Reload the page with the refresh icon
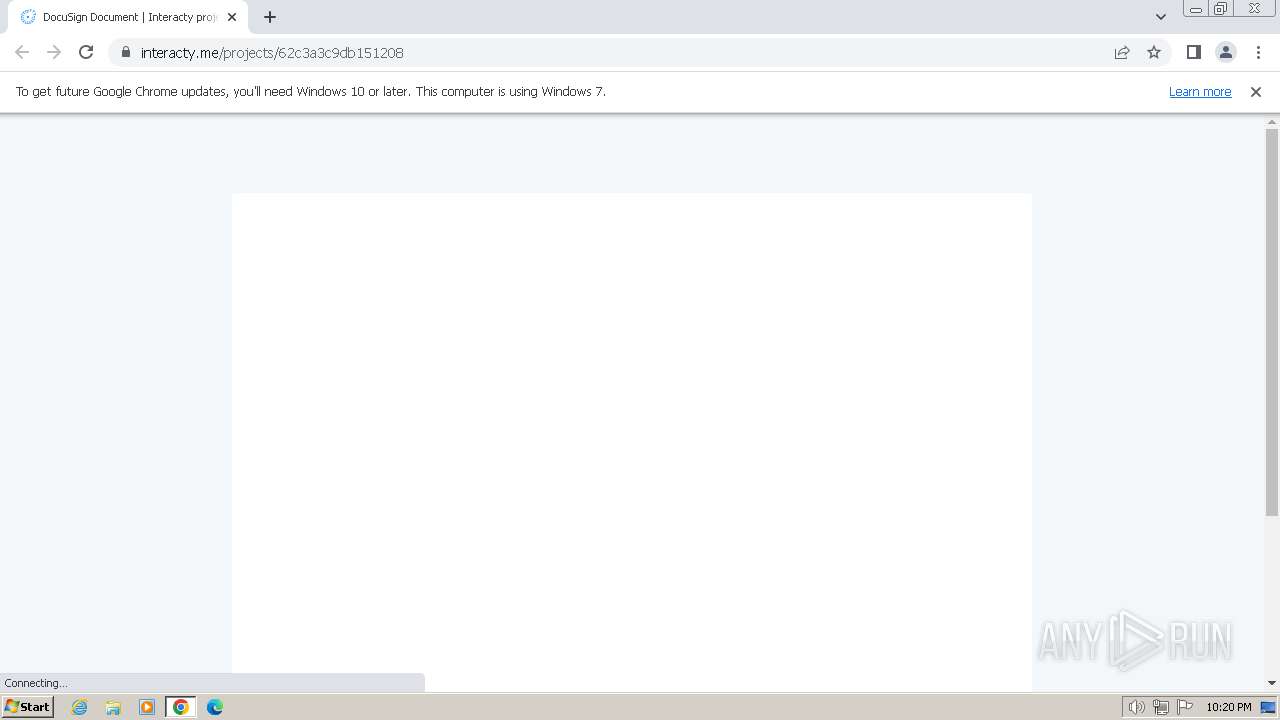The width and height of the screenshot is (1280, 720). pyautogui.click(x=86, y=52)
